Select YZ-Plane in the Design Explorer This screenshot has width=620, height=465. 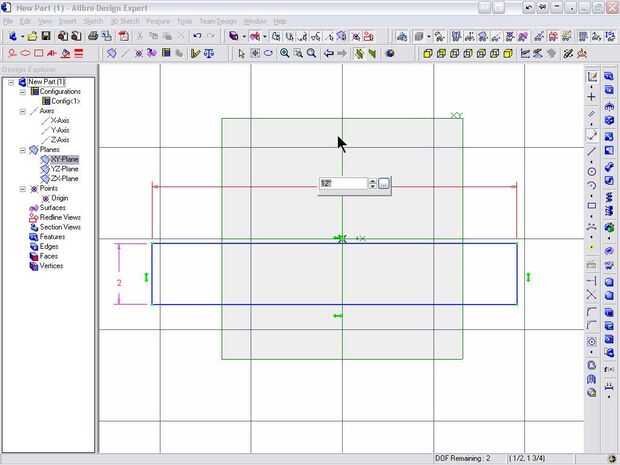[x=64, y=169]
